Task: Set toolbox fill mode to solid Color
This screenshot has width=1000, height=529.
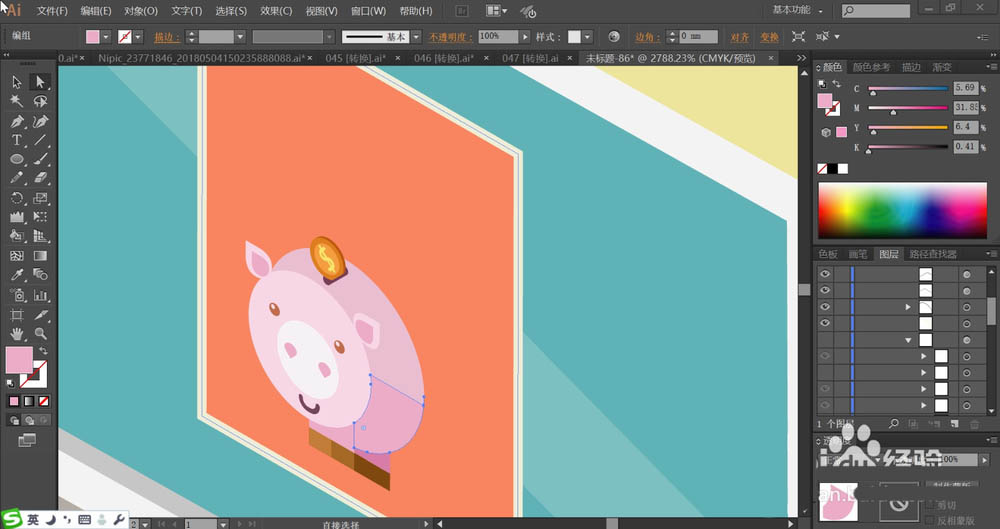Action: pos(14,401)
